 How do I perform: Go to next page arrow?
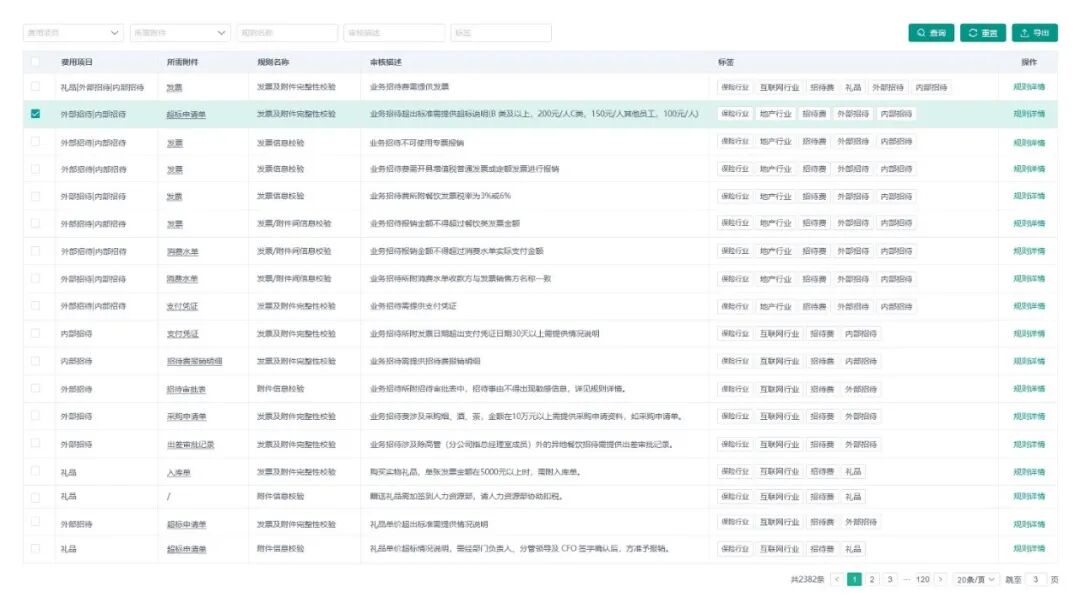[x=940, y=579]
